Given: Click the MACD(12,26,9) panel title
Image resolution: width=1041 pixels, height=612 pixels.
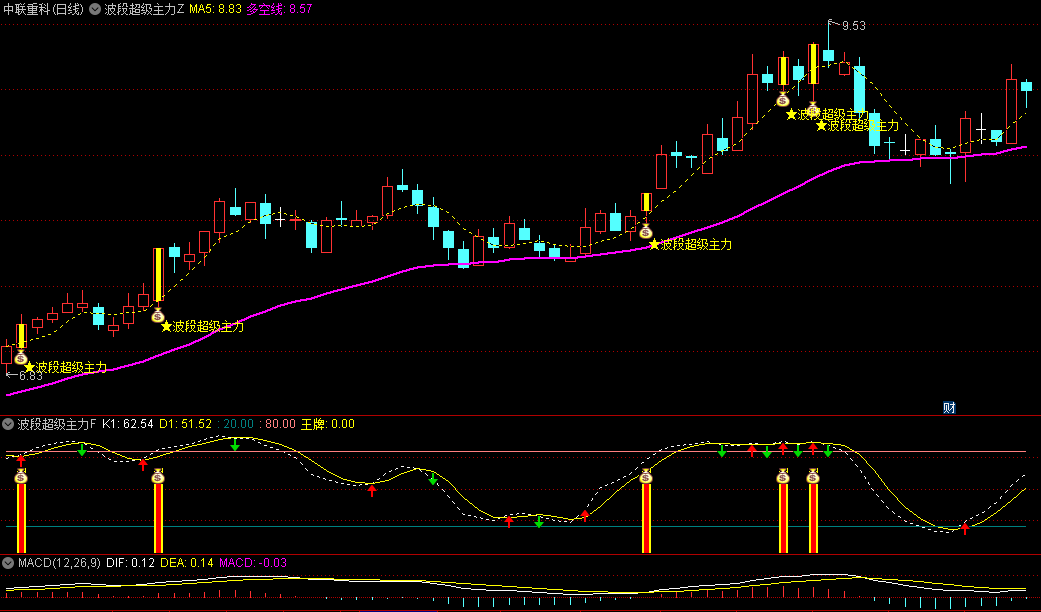Looking at the screenshot, I should tap(59, 563).
